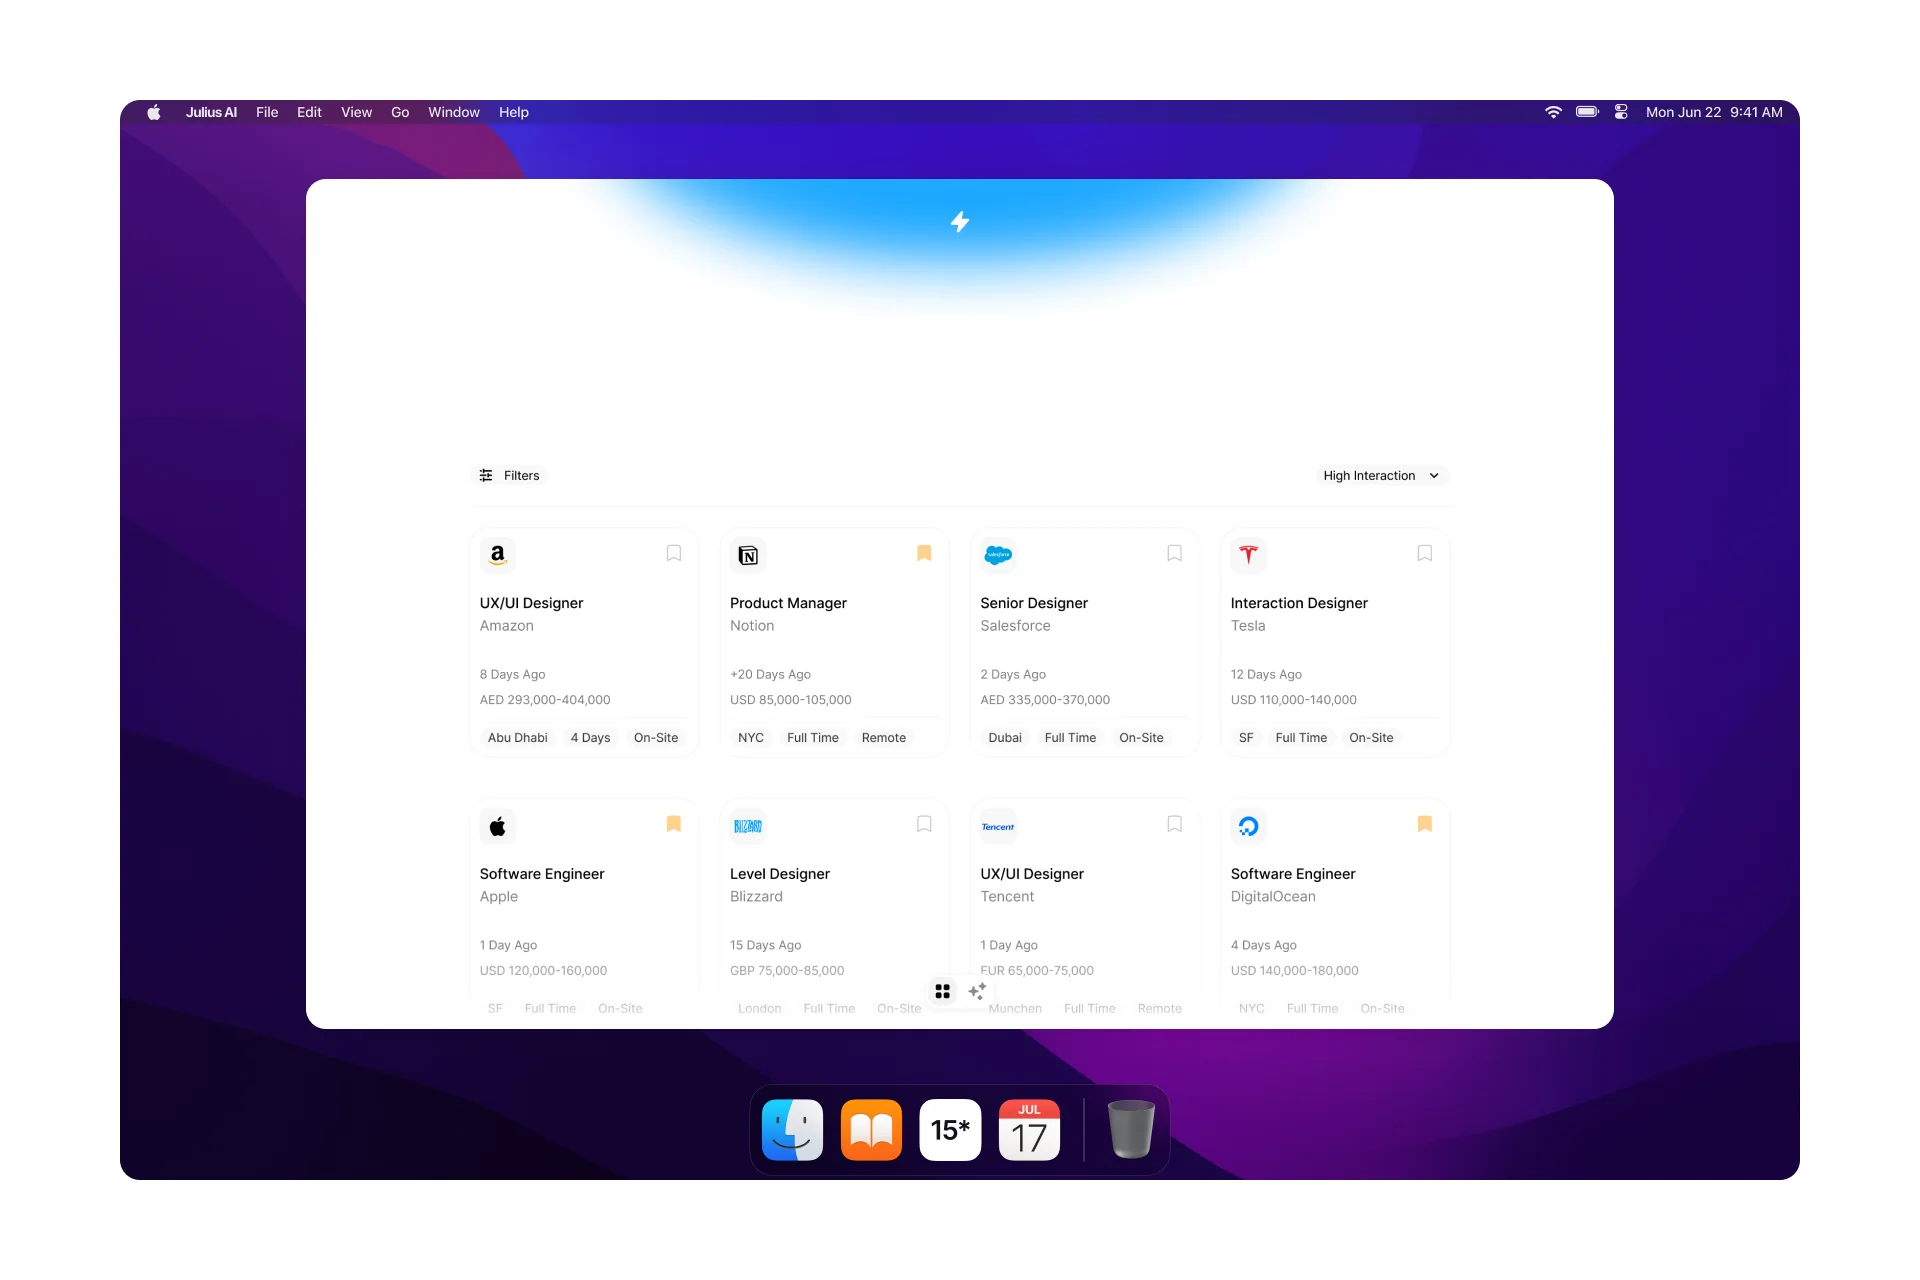The width and height of the screenshot is (1920, 1280).
Task: Select the 4 Days tag
Action: (590, 738)
